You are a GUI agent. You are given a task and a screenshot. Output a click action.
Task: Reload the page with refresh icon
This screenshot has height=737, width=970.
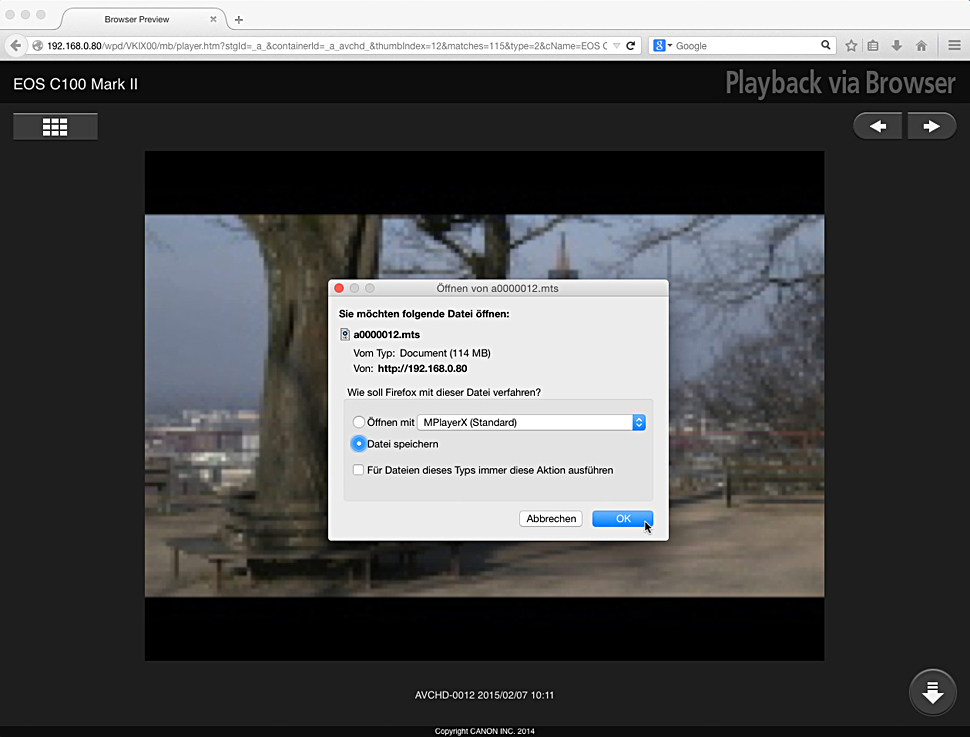coord(631,46)
